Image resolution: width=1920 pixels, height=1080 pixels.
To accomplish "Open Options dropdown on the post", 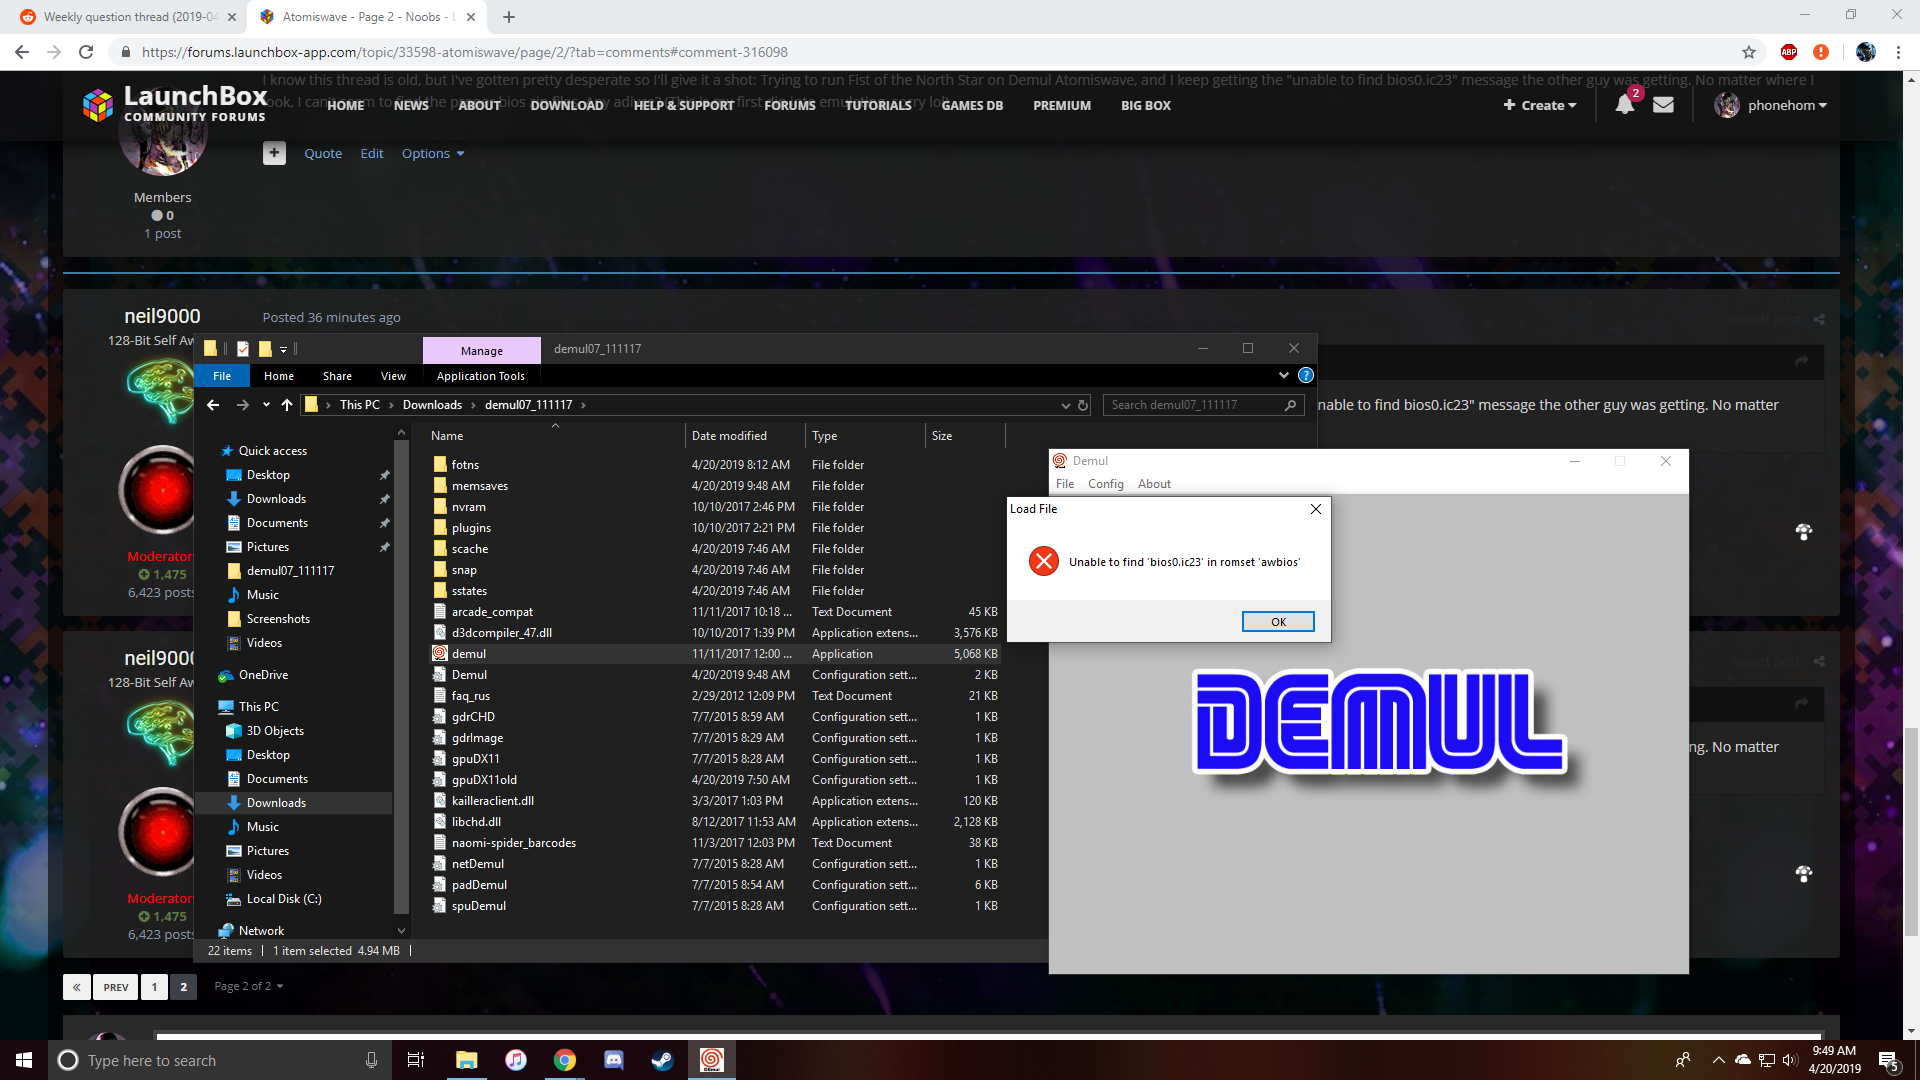I will pos(433,153).
